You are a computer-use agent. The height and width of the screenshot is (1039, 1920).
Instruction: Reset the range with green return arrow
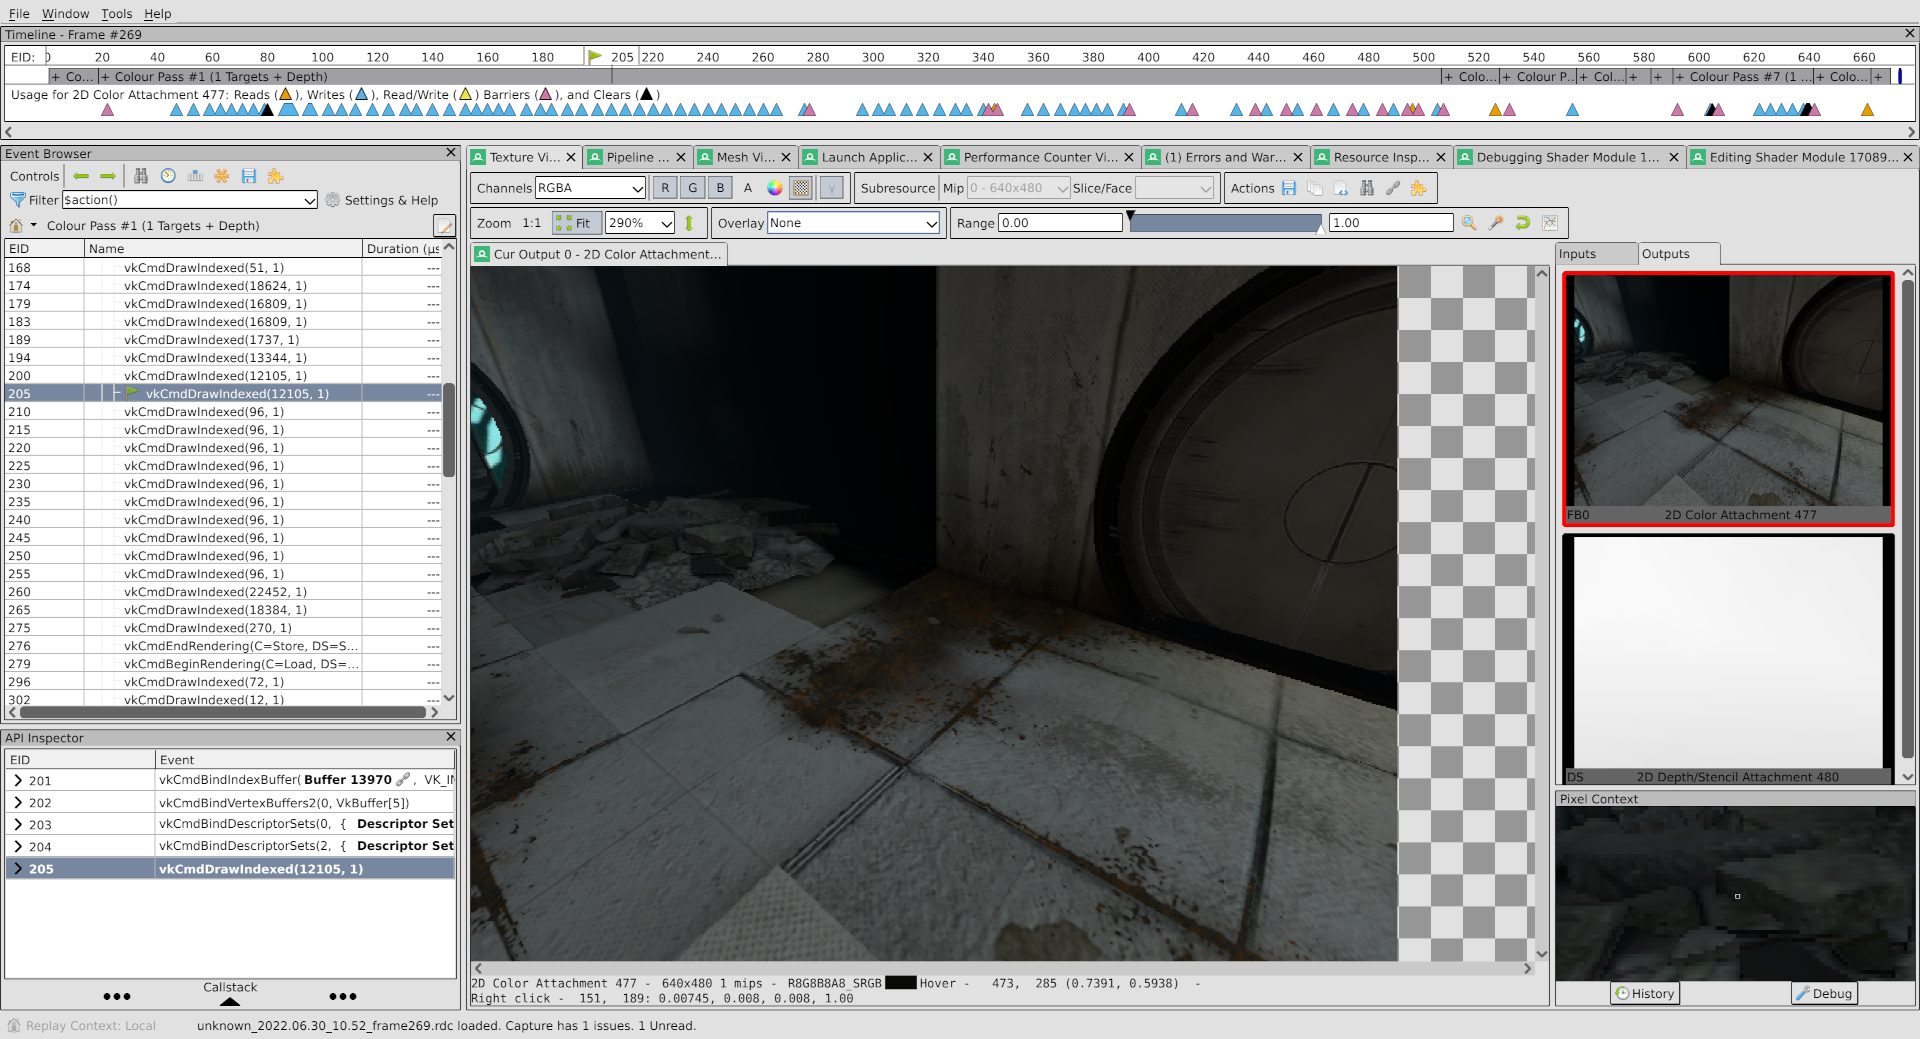pyautogui.click(x=1523, y=223)
